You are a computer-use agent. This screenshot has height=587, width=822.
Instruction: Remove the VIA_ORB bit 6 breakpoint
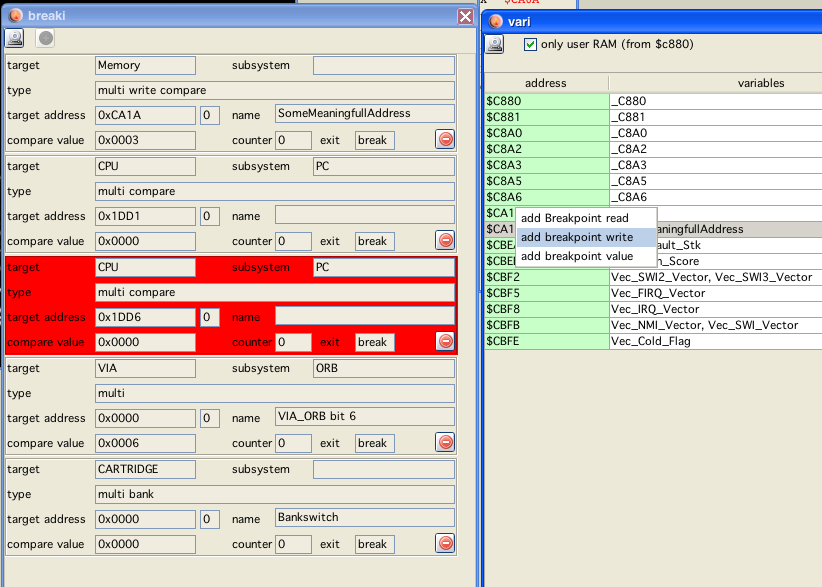point(445,442)
